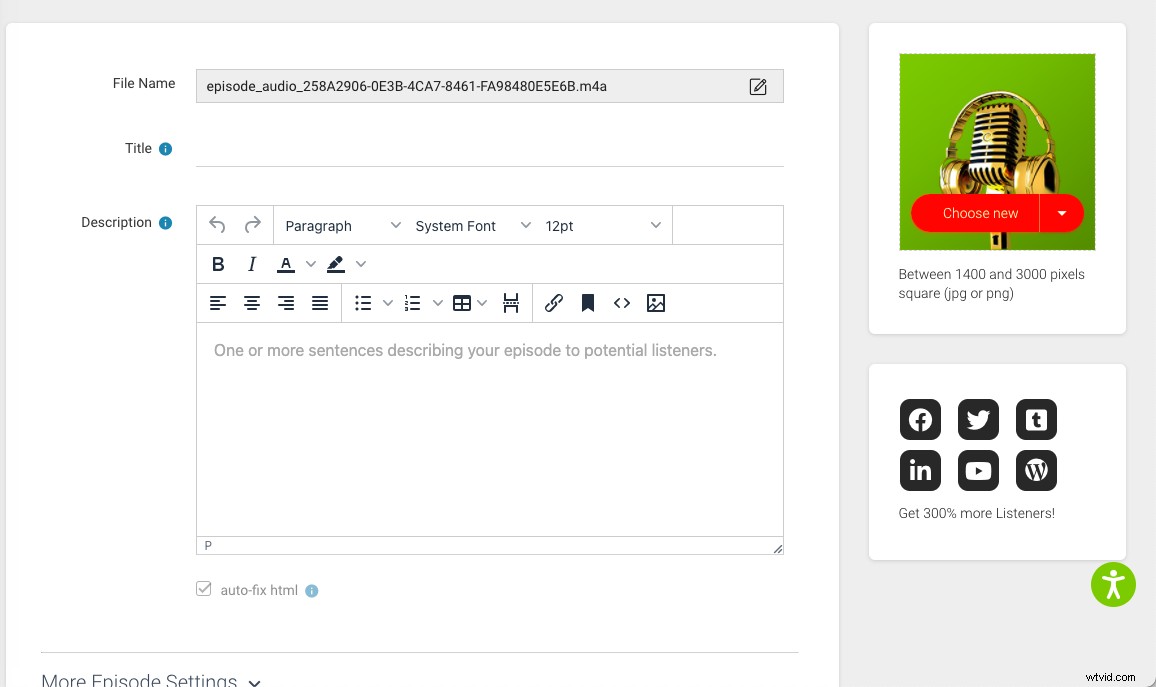
Task: Insert a hyperlink in the description
Action: (x=554, y=303)
